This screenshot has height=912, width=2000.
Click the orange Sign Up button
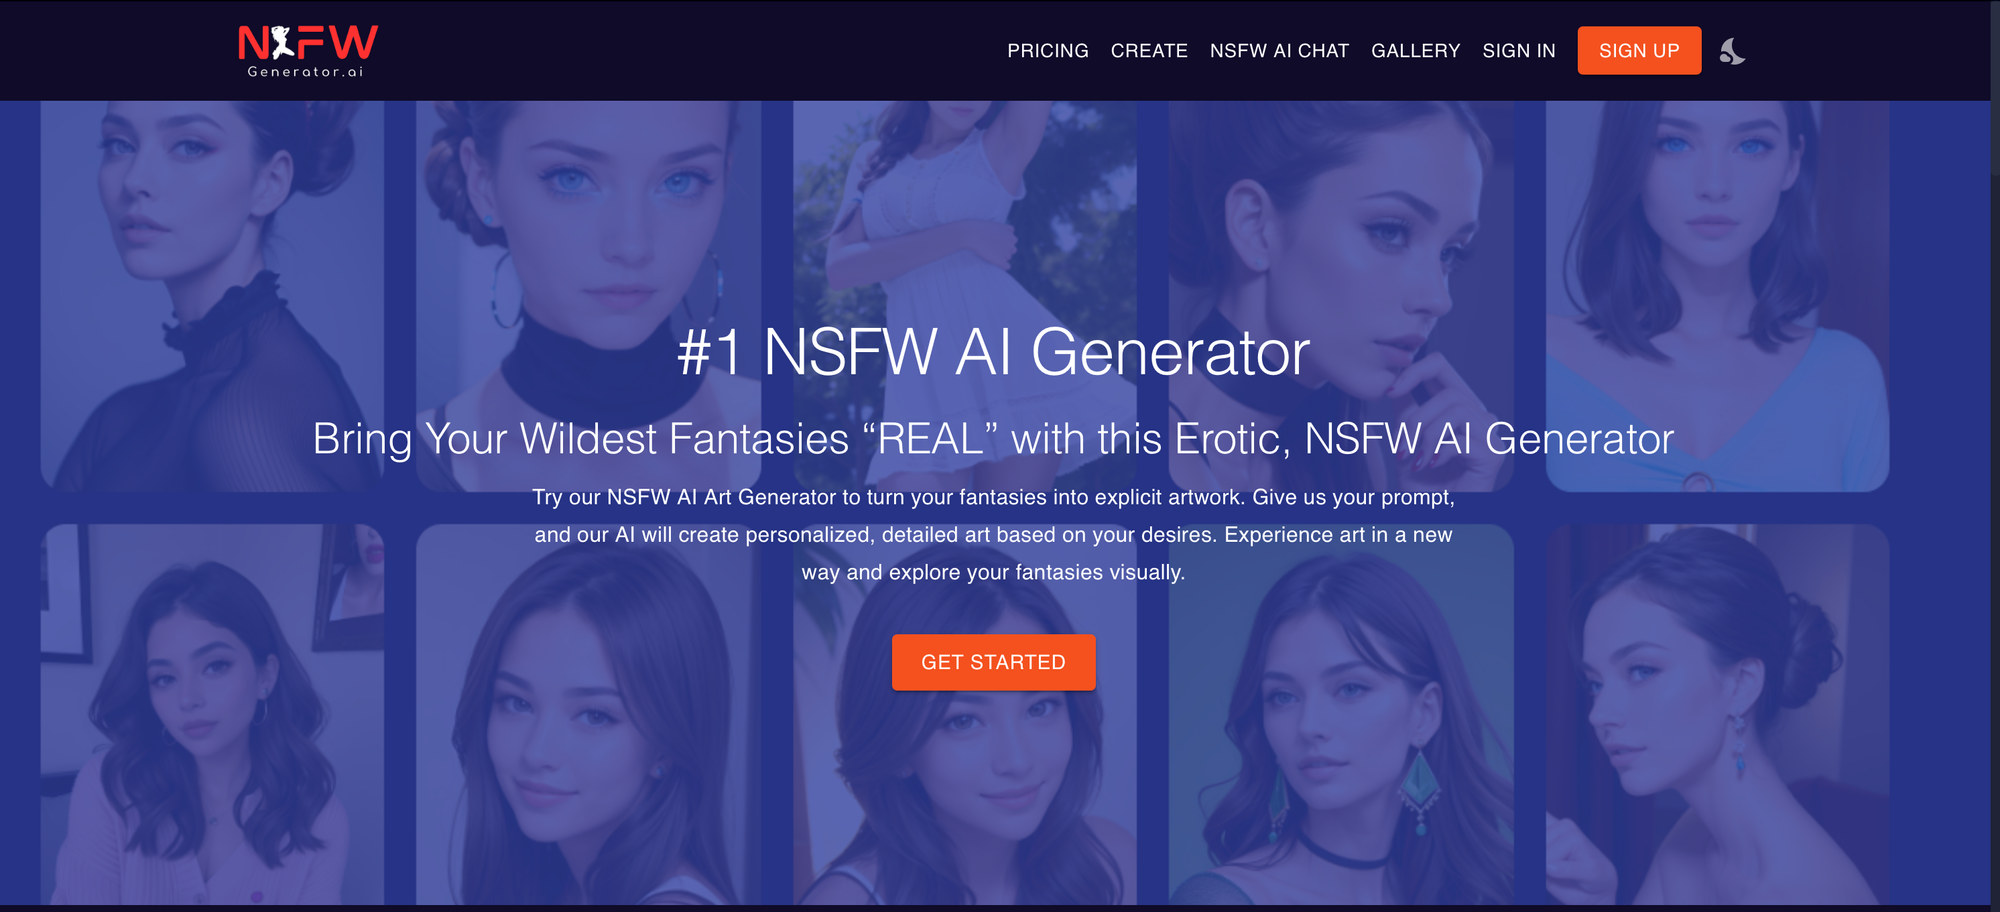(1639, 51)
